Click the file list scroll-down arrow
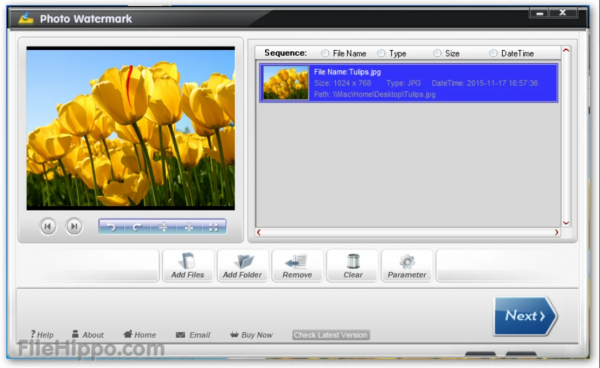The height and width of the screenshot is (368, 600). (566, 223)
